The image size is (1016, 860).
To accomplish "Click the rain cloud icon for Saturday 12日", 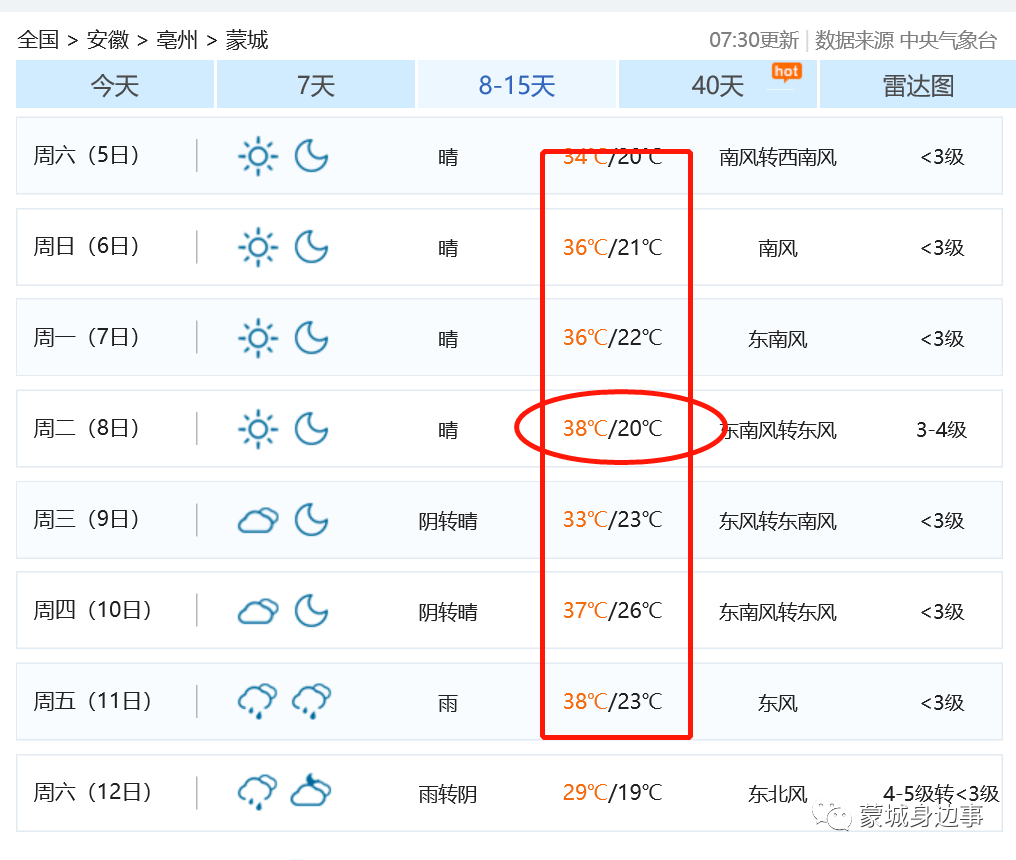I will [x=258, y=793].
